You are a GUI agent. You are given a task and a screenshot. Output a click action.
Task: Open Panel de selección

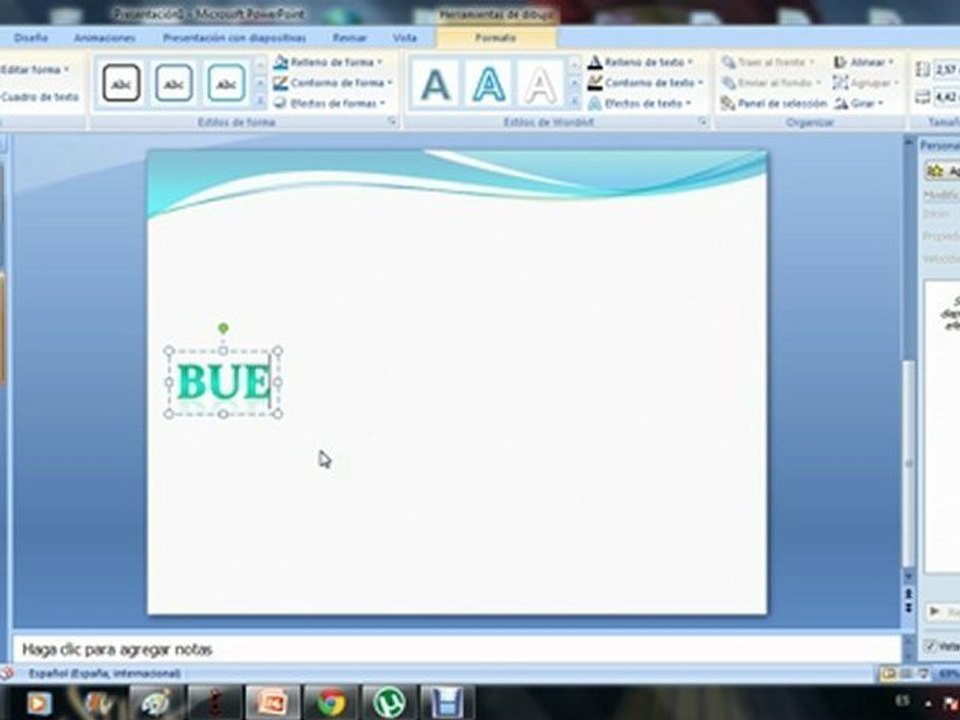tap(774, 103)
